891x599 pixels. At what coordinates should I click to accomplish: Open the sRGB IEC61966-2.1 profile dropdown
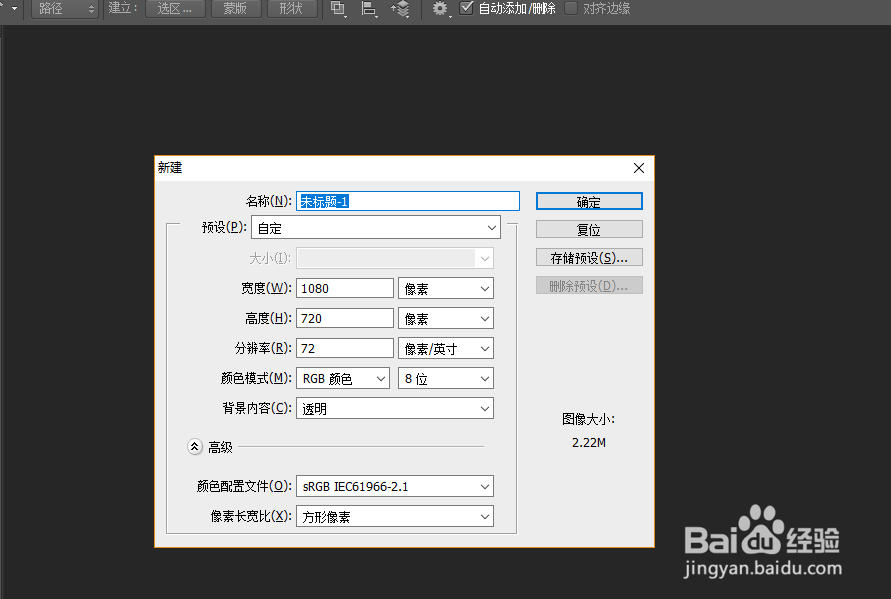(394, 486)
